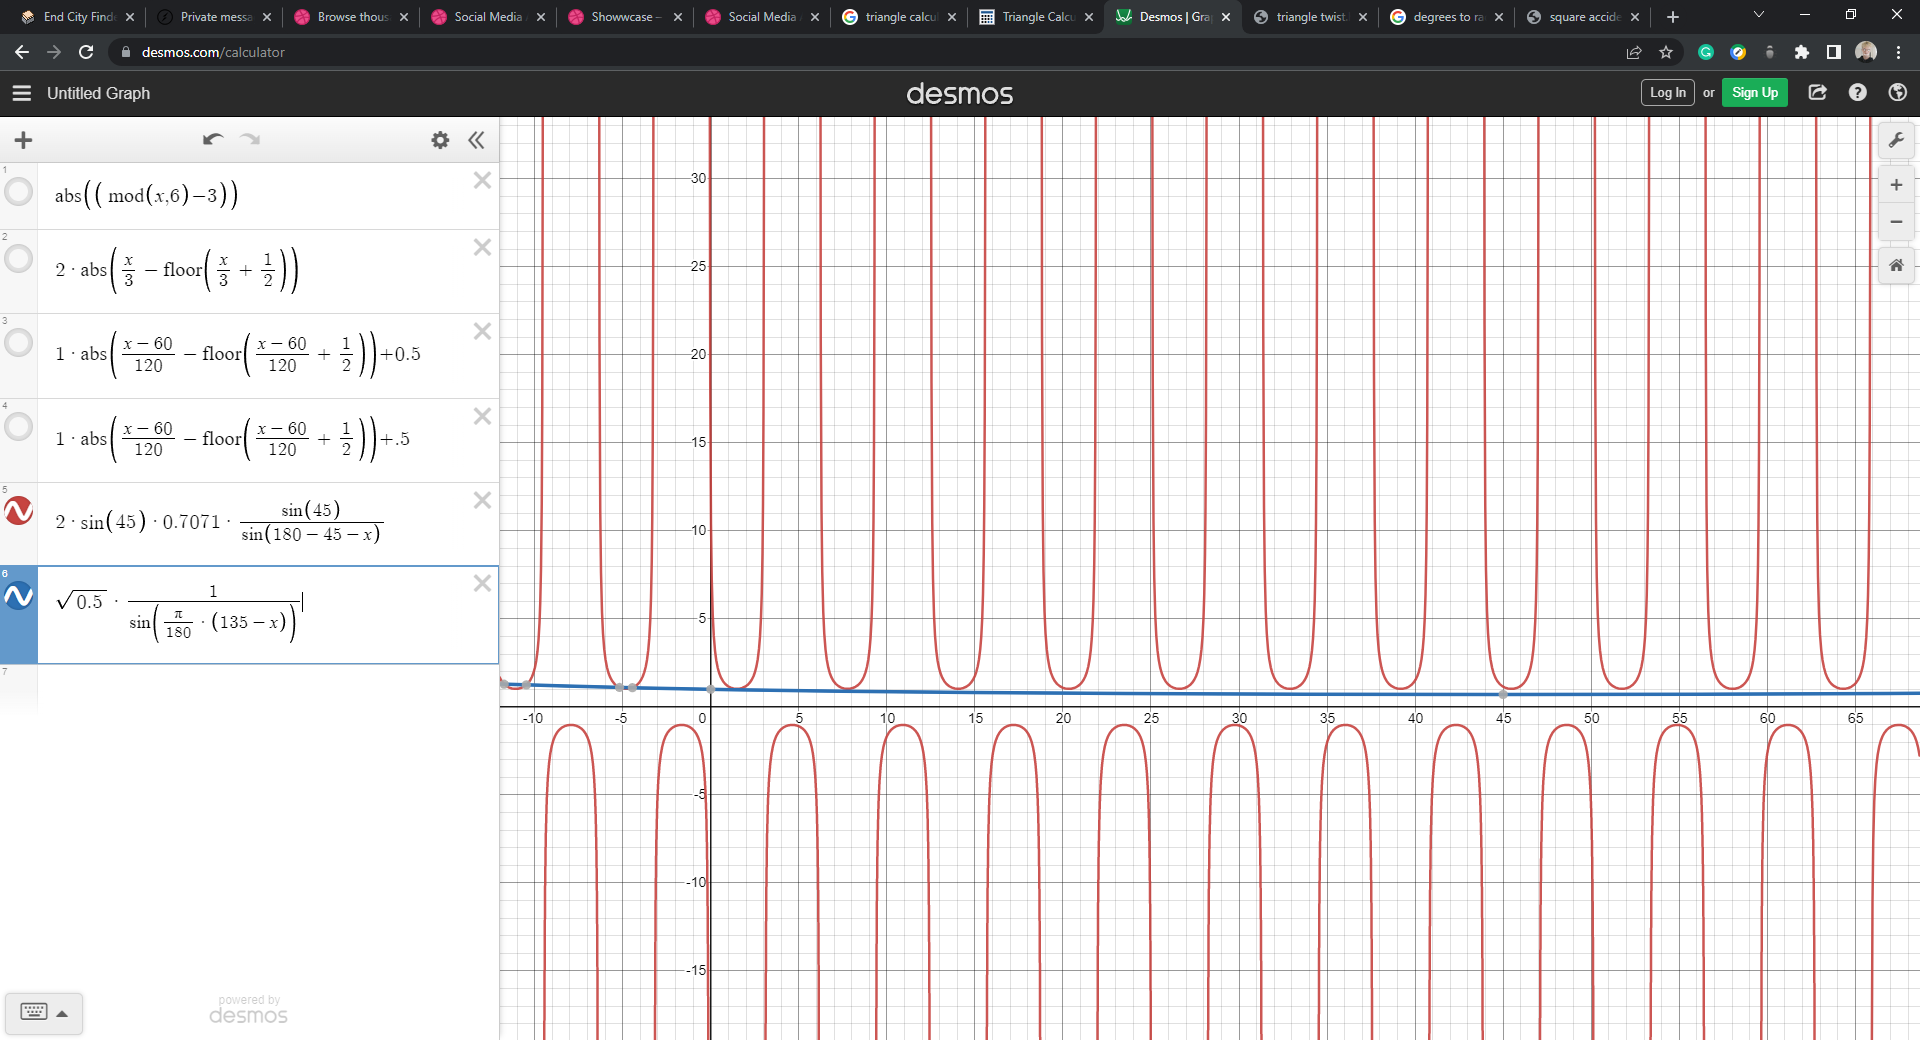This screenshot has height=1040, width=1920.
Task: Zoom out on the graph
Action: [1896, 222]
